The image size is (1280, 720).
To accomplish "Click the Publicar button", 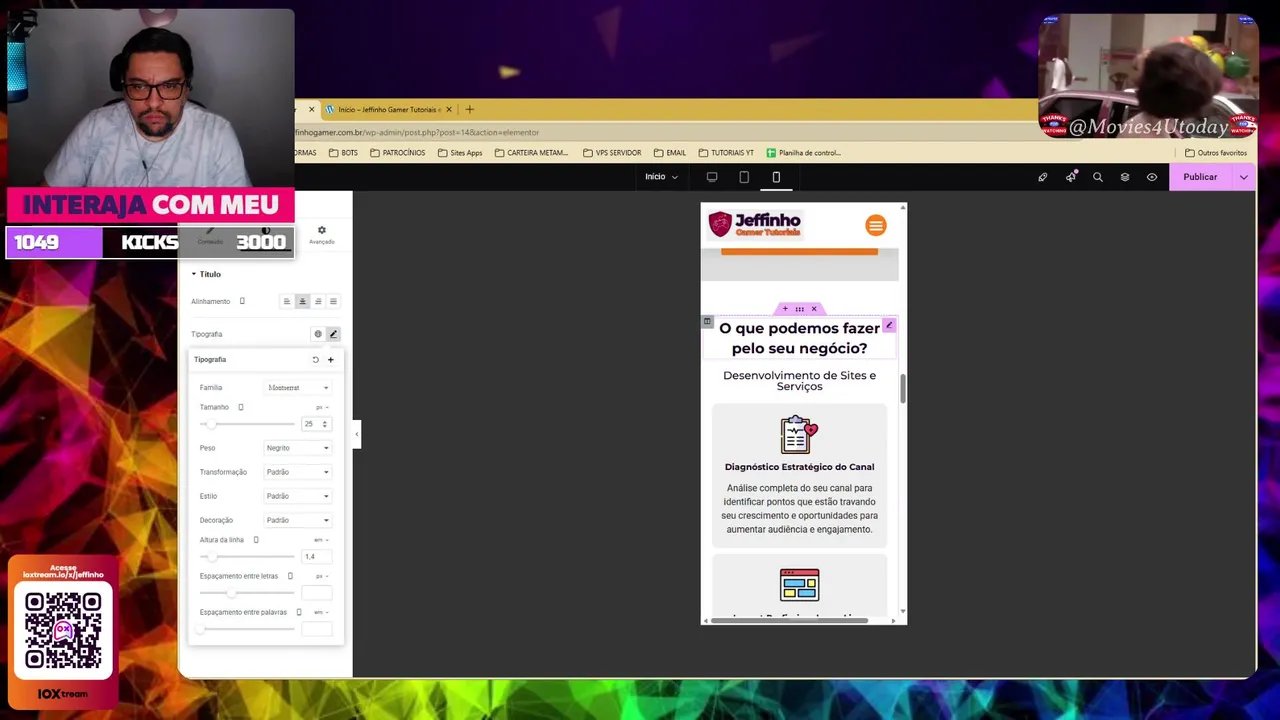I will click(x=1200, y=177).
